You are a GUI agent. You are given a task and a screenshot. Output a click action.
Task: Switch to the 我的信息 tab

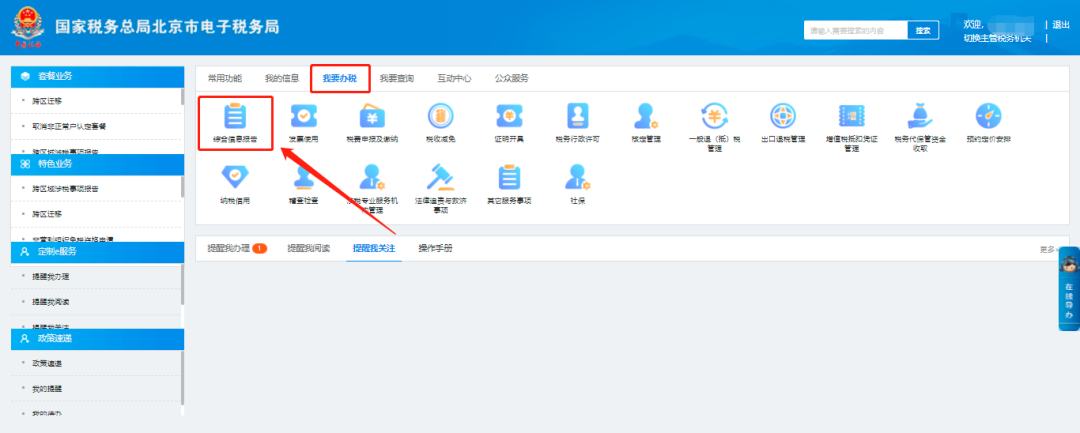coord(282,78)
